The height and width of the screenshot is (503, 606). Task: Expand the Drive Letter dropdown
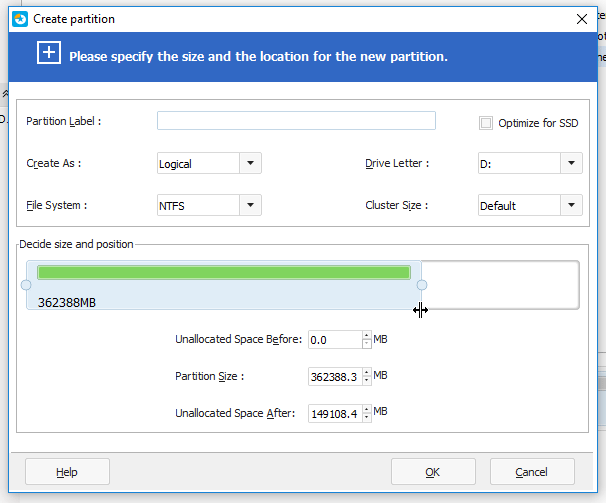point(571,163)
